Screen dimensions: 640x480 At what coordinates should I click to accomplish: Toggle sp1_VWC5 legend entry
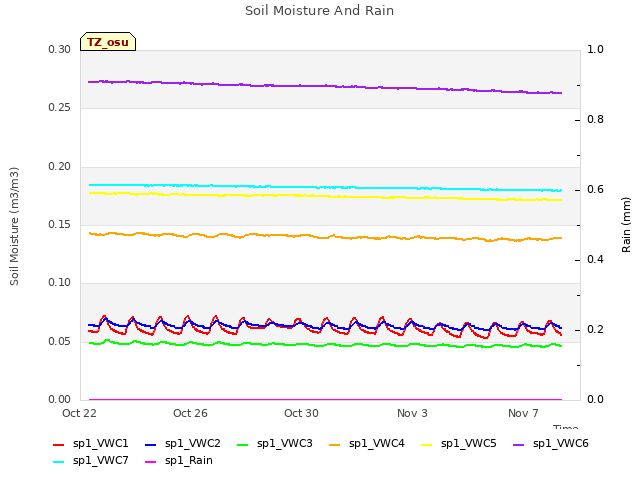[459, 444]
